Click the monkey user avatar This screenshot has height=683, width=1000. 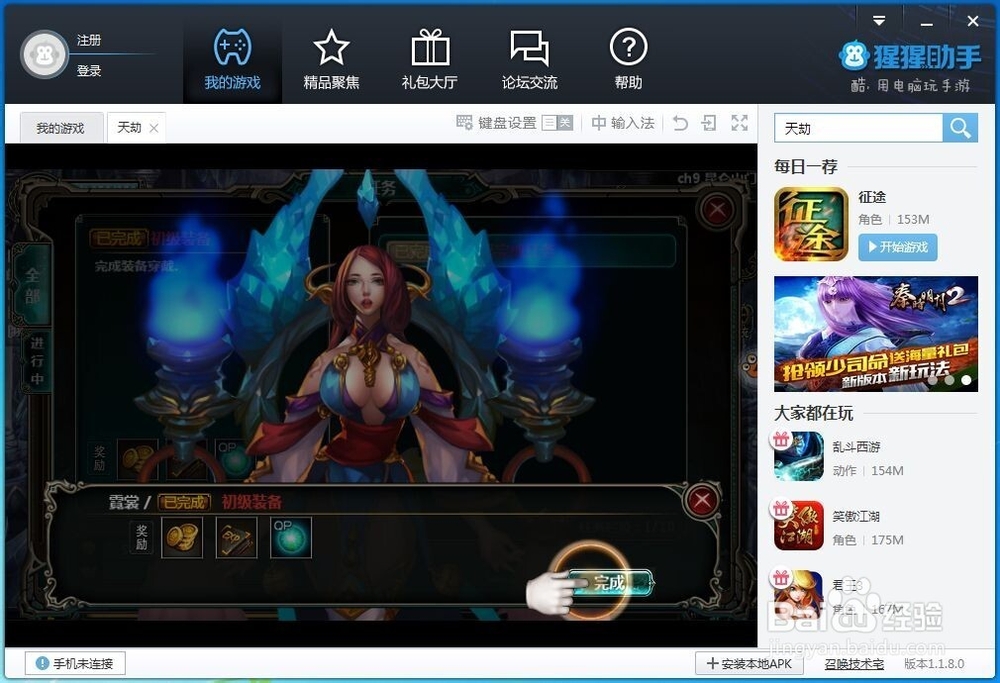pyautogui.click(x=44, y=55)
